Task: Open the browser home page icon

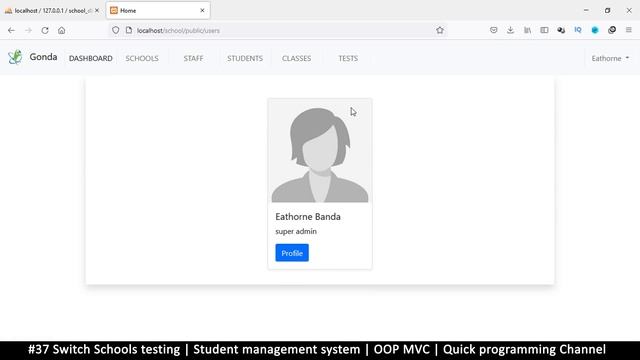Action: pyautogui.click(x=62, y=30)
